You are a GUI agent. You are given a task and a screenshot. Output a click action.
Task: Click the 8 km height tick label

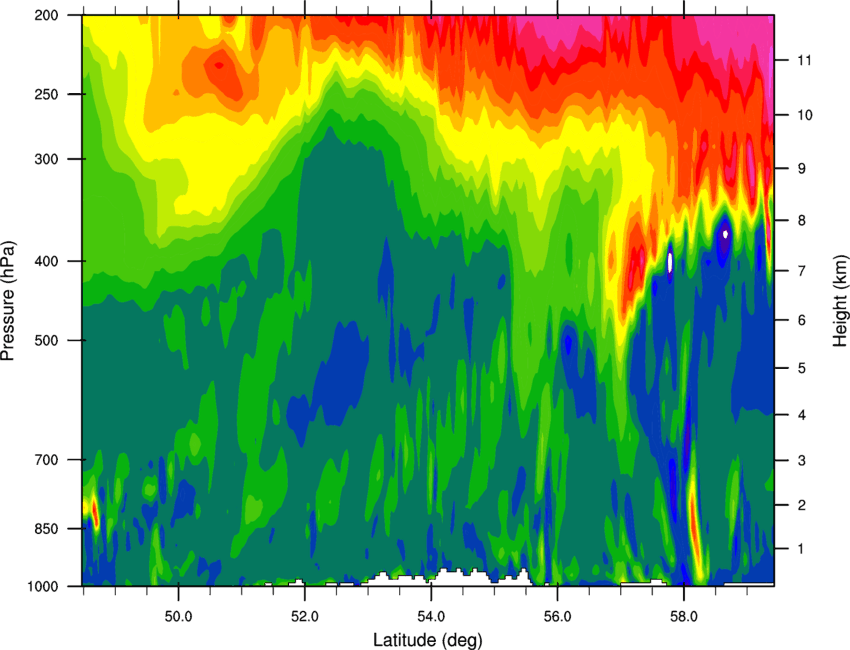click(802, 221)
